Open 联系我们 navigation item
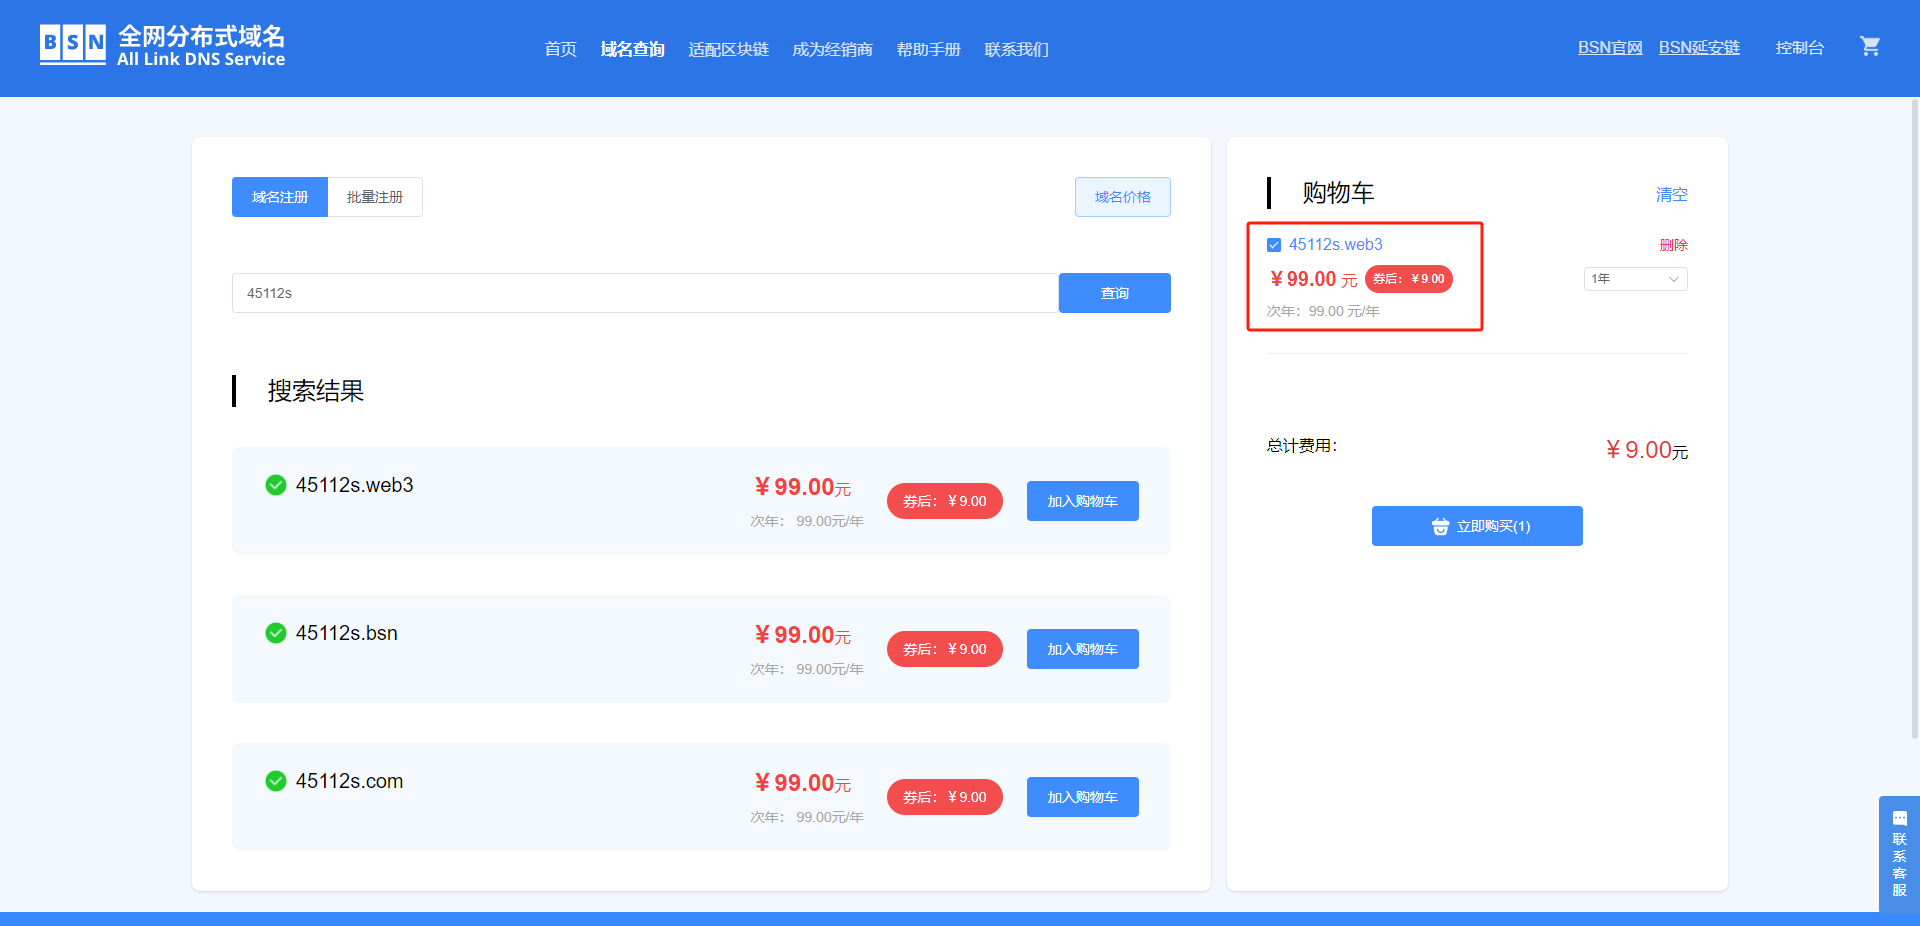1920x926 pixels. click(1017, 49)
